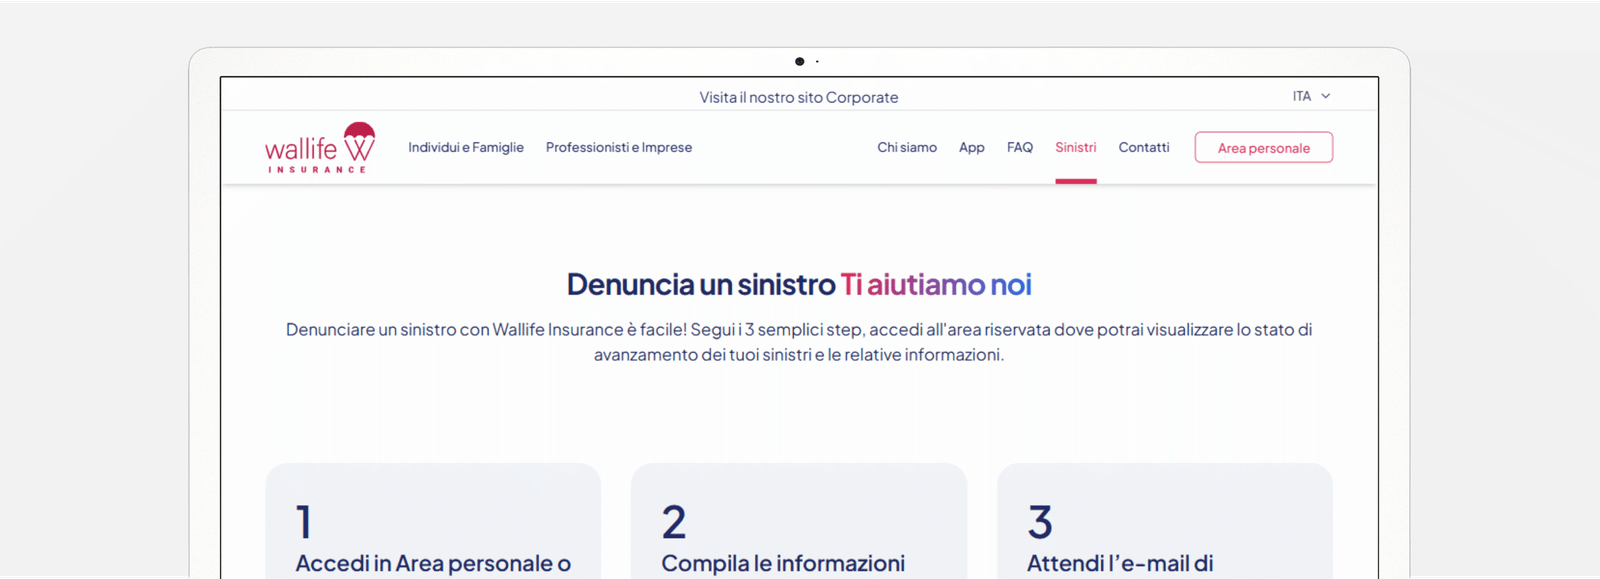Screen dimensions: 1600x579
Task: Go to the Chi siamo page
Action: coord(907,147)
